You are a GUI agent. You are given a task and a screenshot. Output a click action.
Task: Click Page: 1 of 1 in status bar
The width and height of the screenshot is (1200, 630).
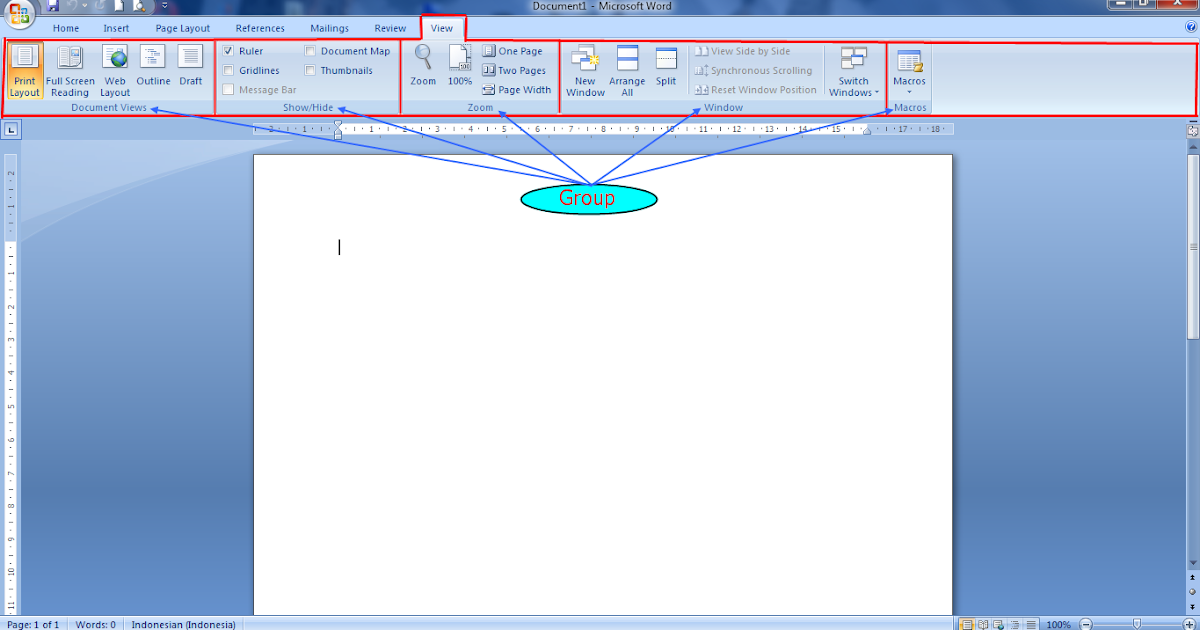point(33,624)
